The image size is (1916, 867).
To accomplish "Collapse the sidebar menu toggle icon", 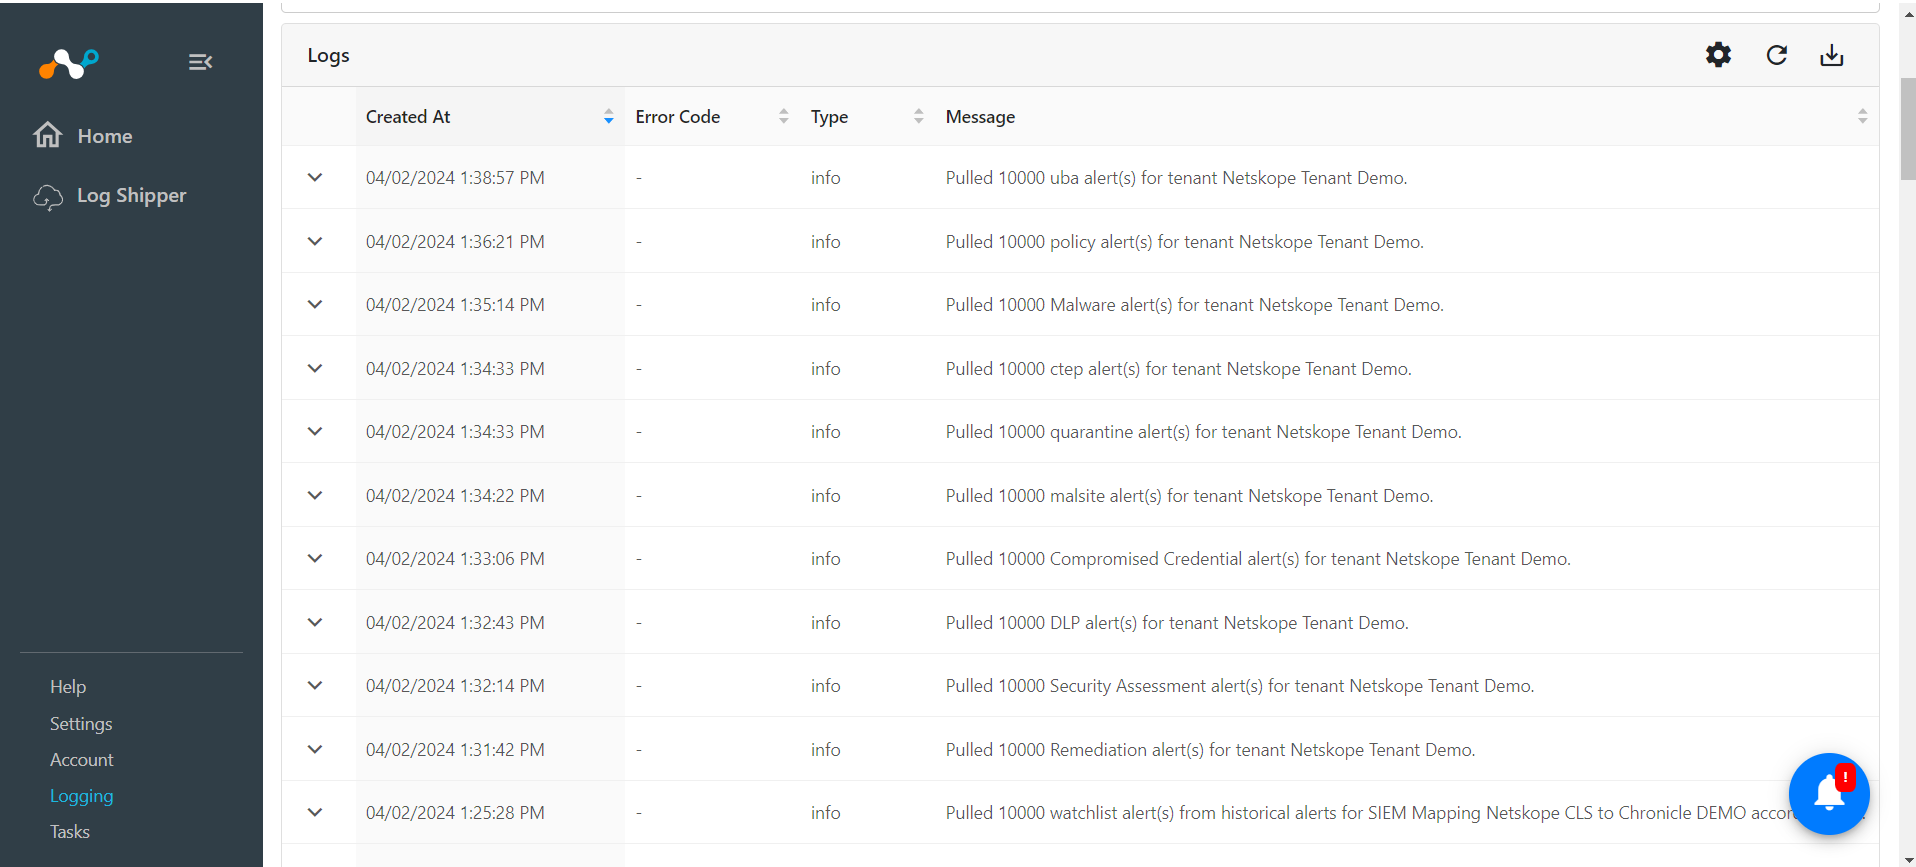I will [200, 62].
